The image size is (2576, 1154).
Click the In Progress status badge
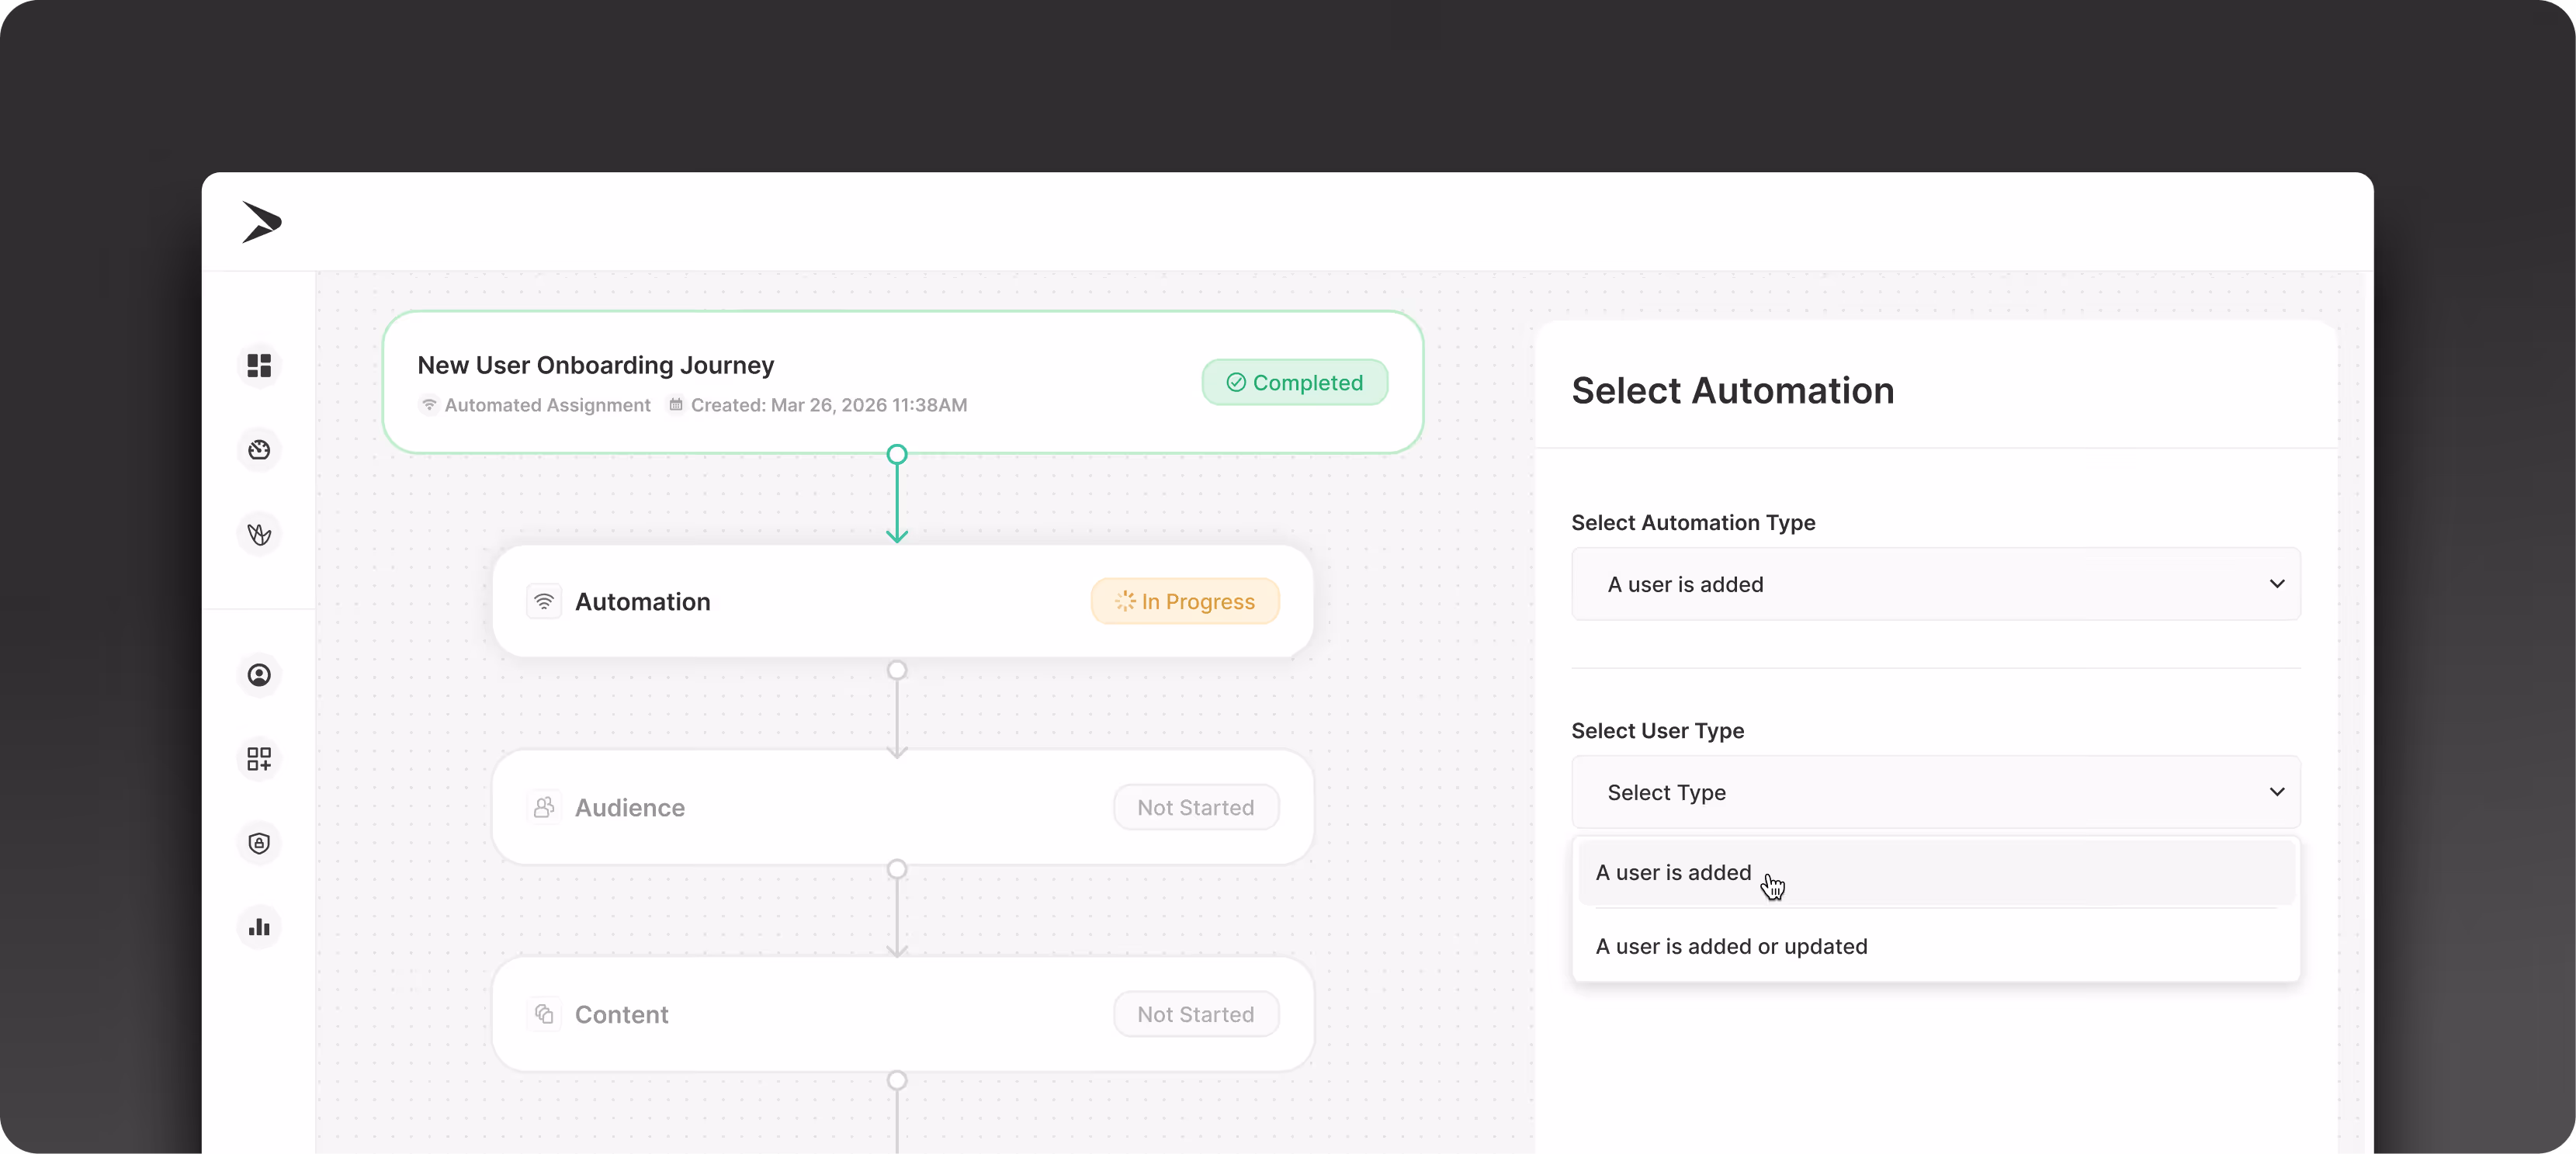pos(1185,601)
